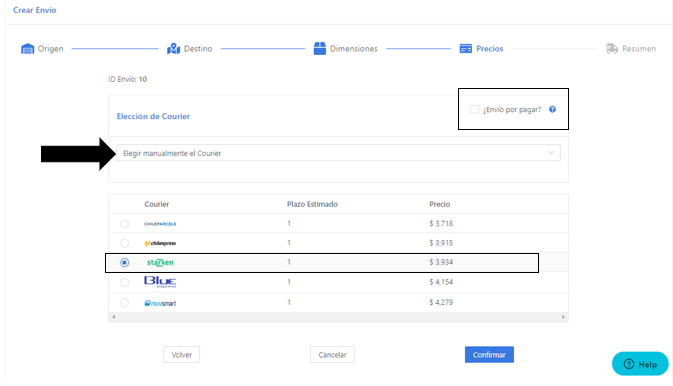Click the Elección de Courier heading

click(x=153, y=116)
